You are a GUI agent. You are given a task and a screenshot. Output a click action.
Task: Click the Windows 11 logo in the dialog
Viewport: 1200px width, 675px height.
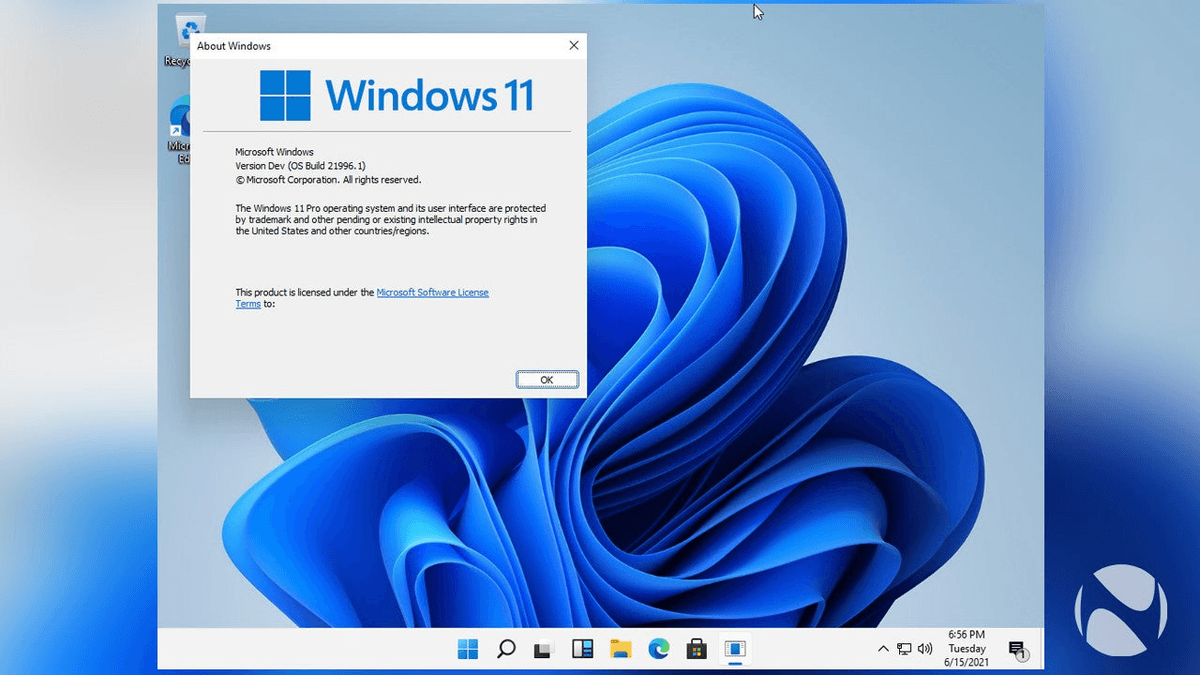point(285,94)
